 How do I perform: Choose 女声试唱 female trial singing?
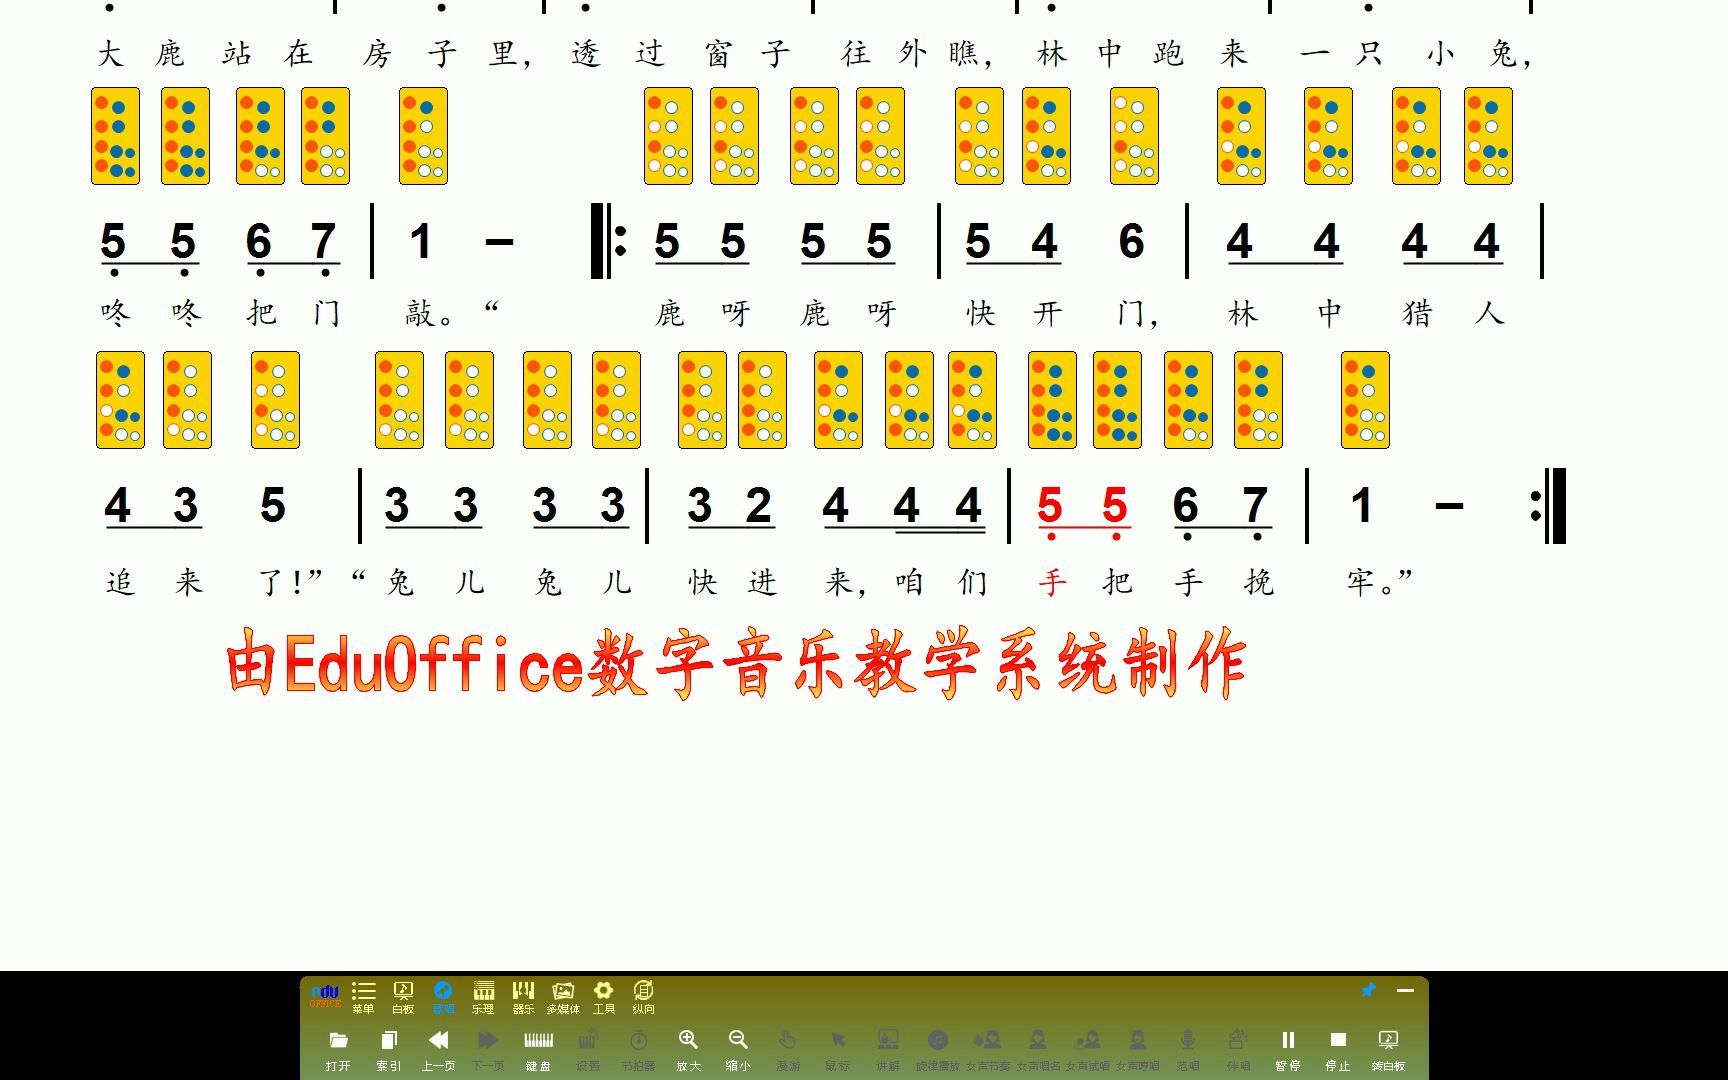pyautogui.click(x=1088, y=1050)
